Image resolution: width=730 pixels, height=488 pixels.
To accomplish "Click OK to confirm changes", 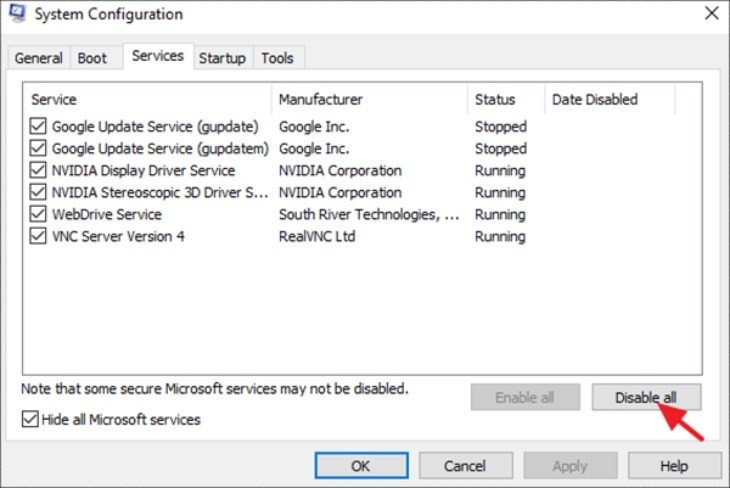I will (360, 466).
